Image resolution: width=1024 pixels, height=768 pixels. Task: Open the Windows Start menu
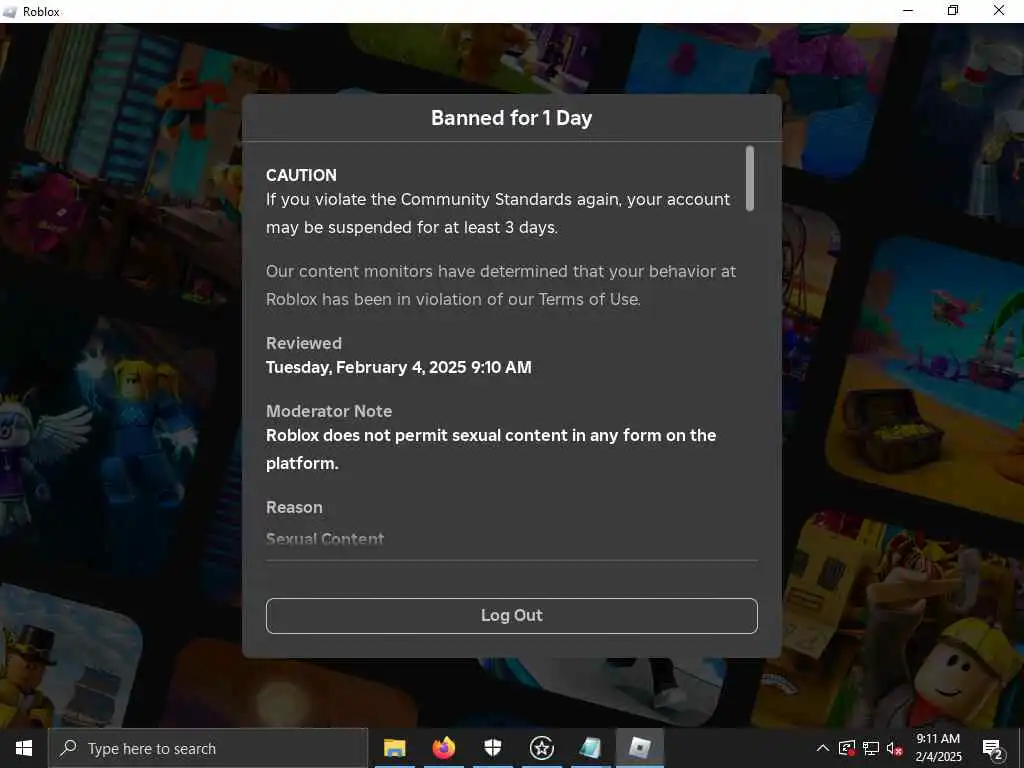pos(24,748)
